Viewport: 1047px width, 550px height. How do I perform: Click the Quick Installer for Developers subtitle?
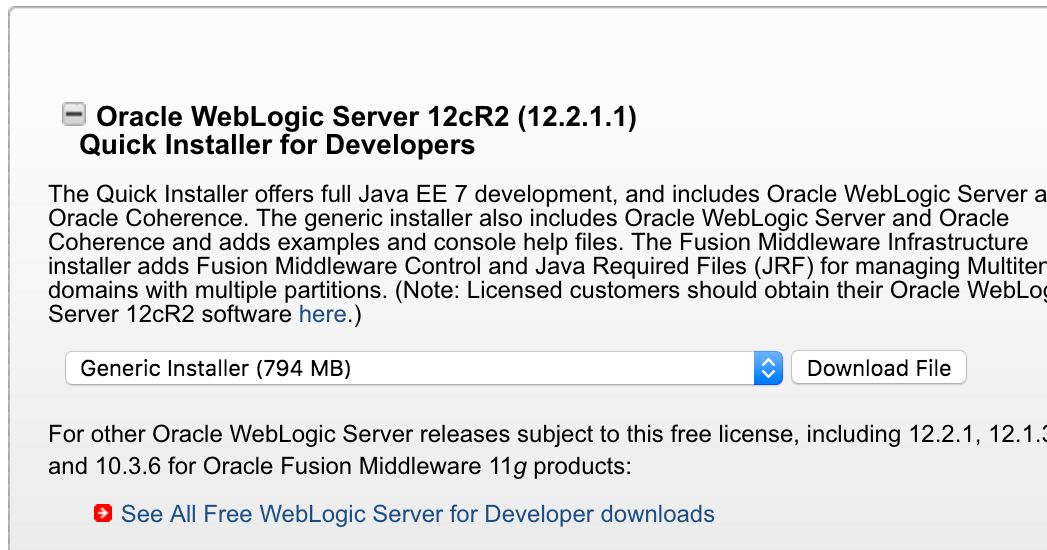(277, 145)
